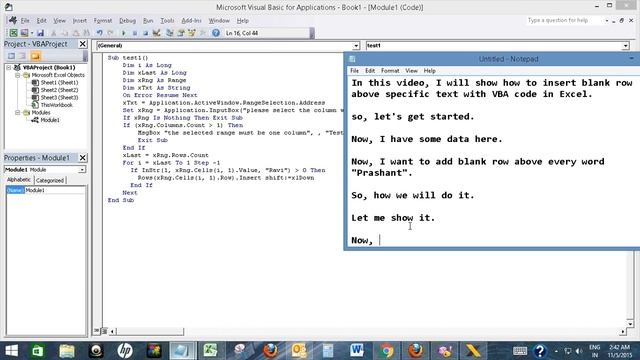Run the macro with the green play icon

coord(124,33)
